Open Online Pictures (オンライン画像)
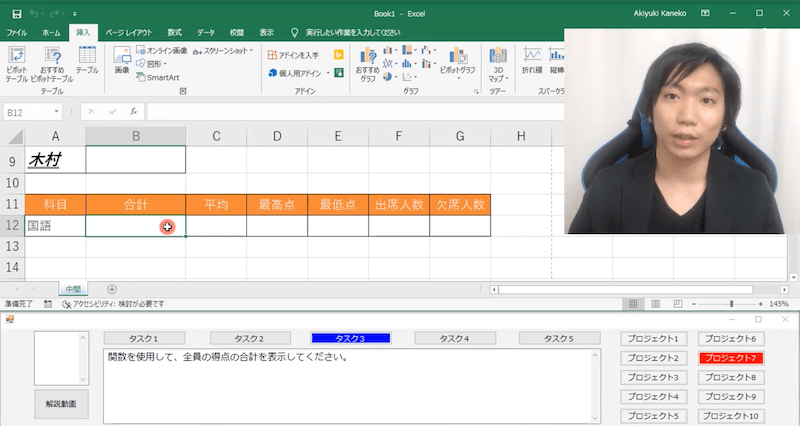Viewport: 800px width, 426px height. coord(162,51)
